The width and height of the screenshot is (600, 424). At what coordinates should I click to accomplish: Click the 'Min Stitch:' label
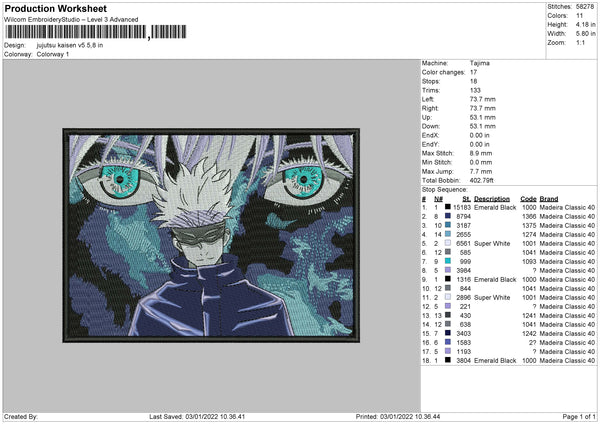pos(437,162)
